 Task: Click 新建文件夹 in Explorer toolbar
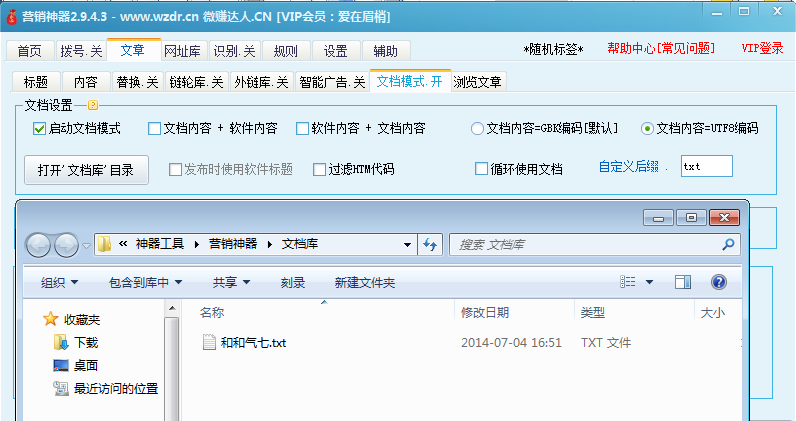tap(364, 282)
